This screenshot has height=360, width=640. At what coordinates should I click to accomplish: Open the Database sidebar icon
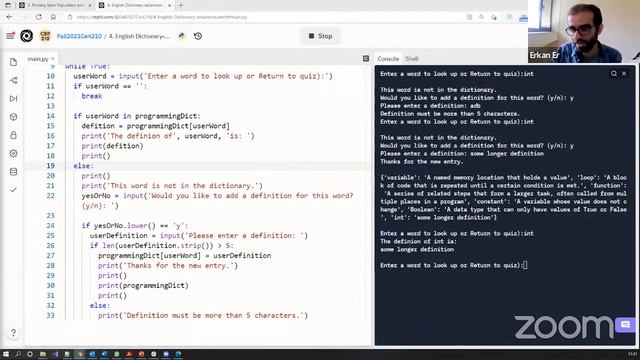(x=13, y=171)
